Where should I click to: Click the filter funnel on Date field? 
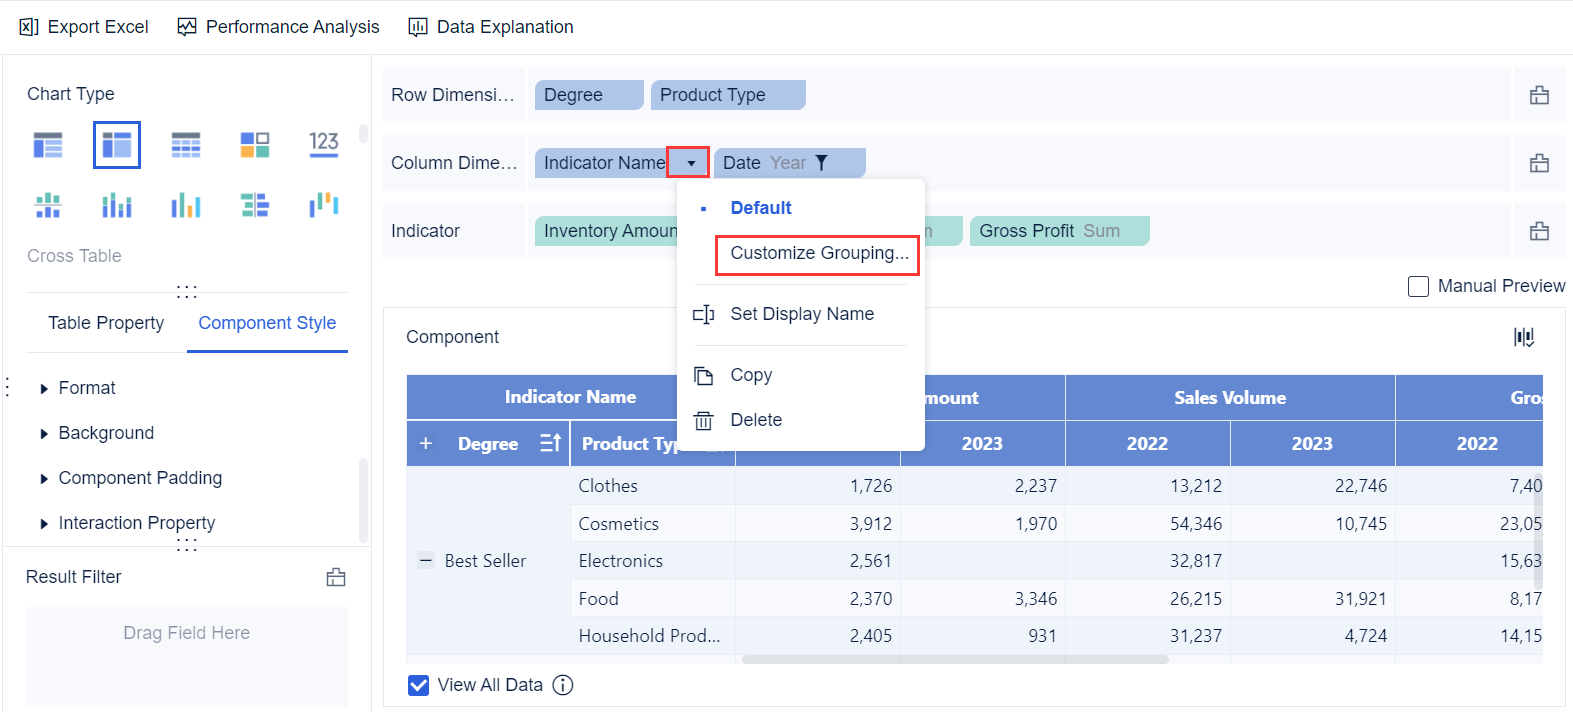point(821,163)
